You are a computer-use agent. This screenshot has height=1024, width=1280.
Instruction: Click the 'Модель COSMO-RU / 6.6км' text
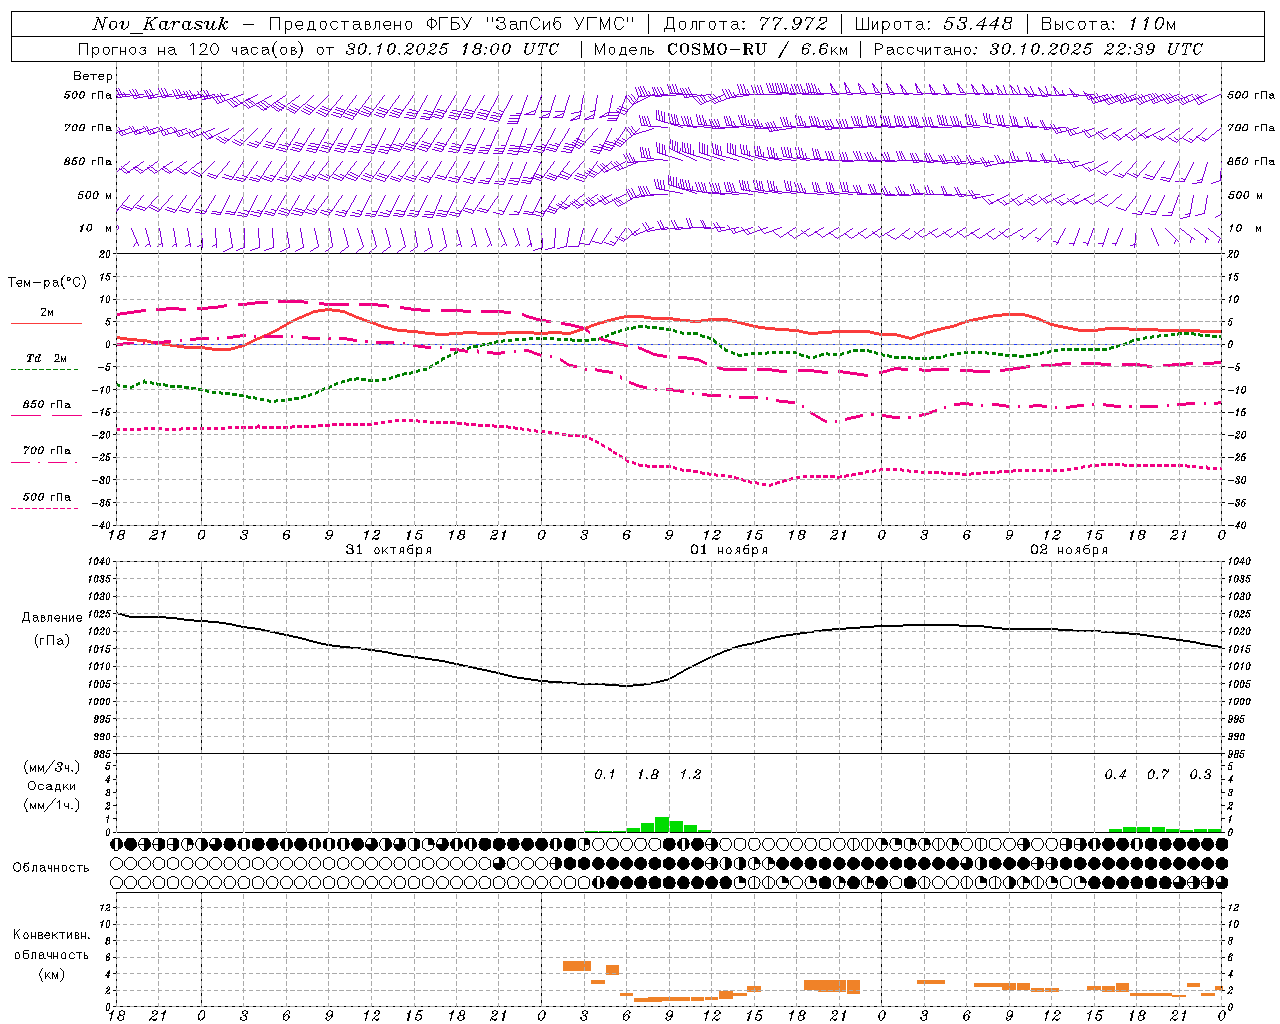click(x=721, y=49)
